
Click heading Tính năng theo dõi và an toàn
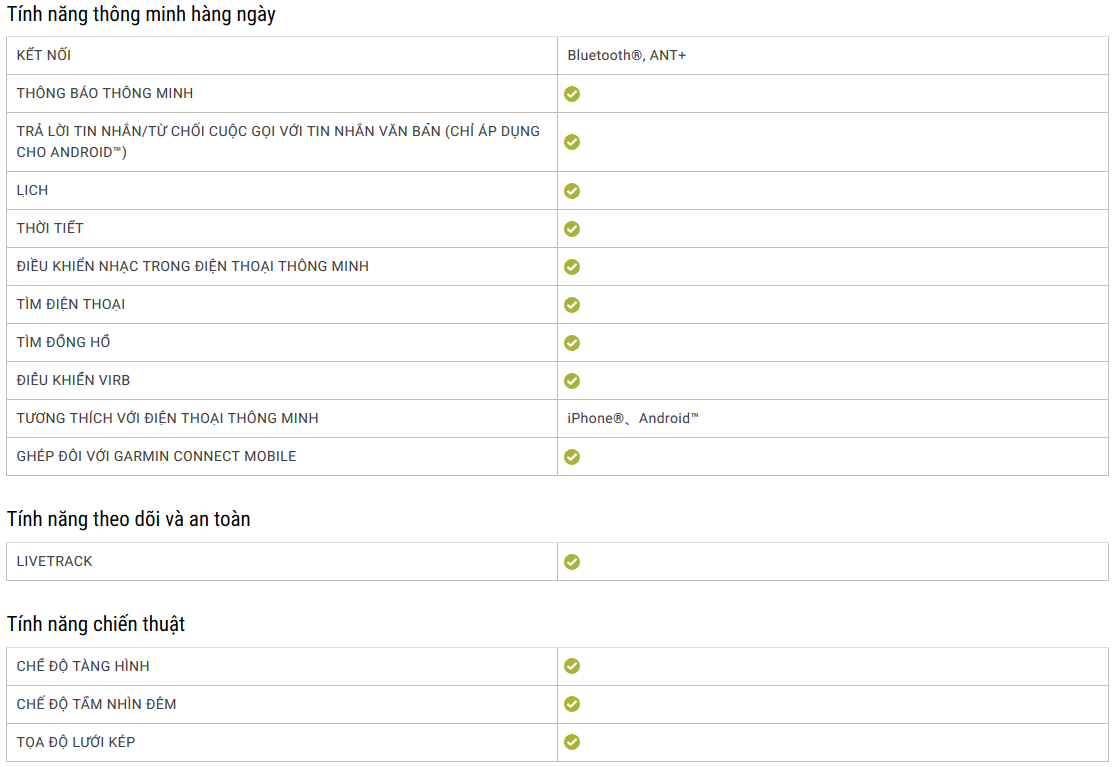coord(129,519)
